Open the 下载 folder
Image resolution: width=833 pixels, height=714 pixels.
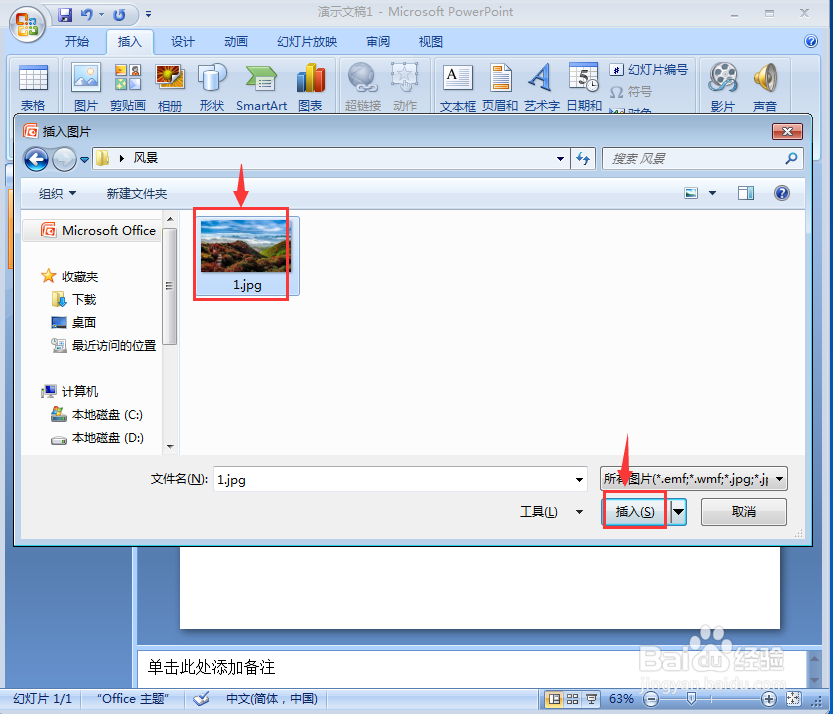click(x=74, y=300)
